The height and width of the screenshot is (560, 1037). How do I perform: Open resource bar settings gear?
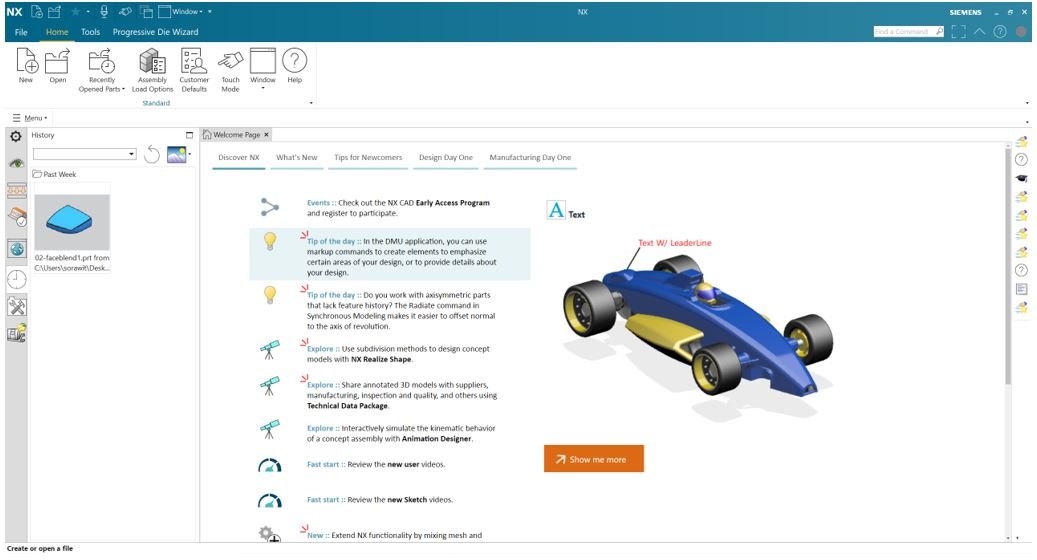(16, 136)
